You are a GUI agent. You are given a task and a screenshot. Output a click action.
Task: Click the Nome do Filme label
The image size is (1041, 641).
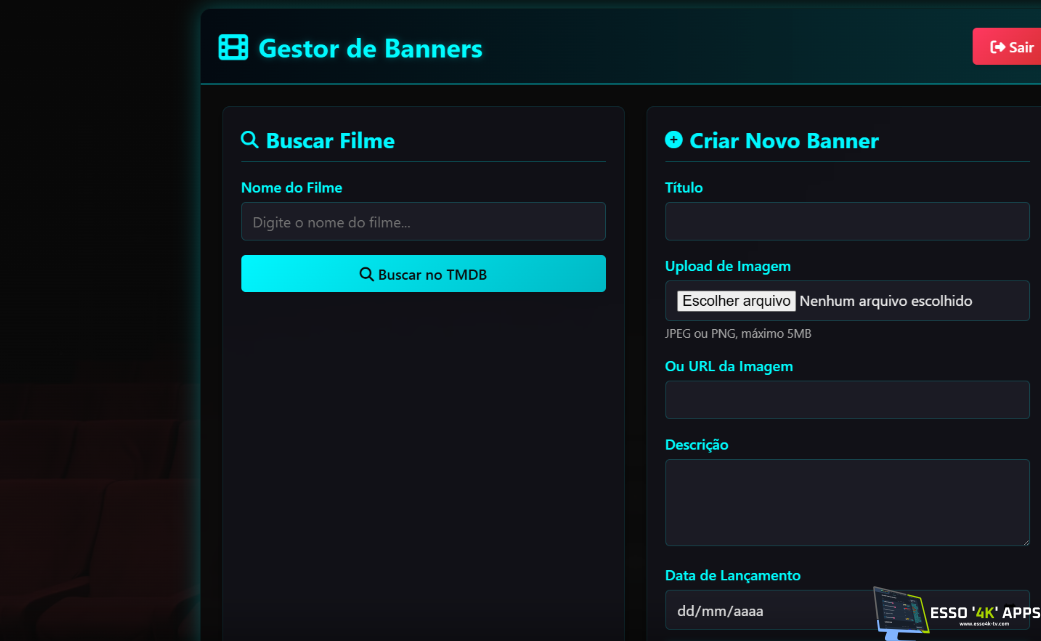[291, 188]
